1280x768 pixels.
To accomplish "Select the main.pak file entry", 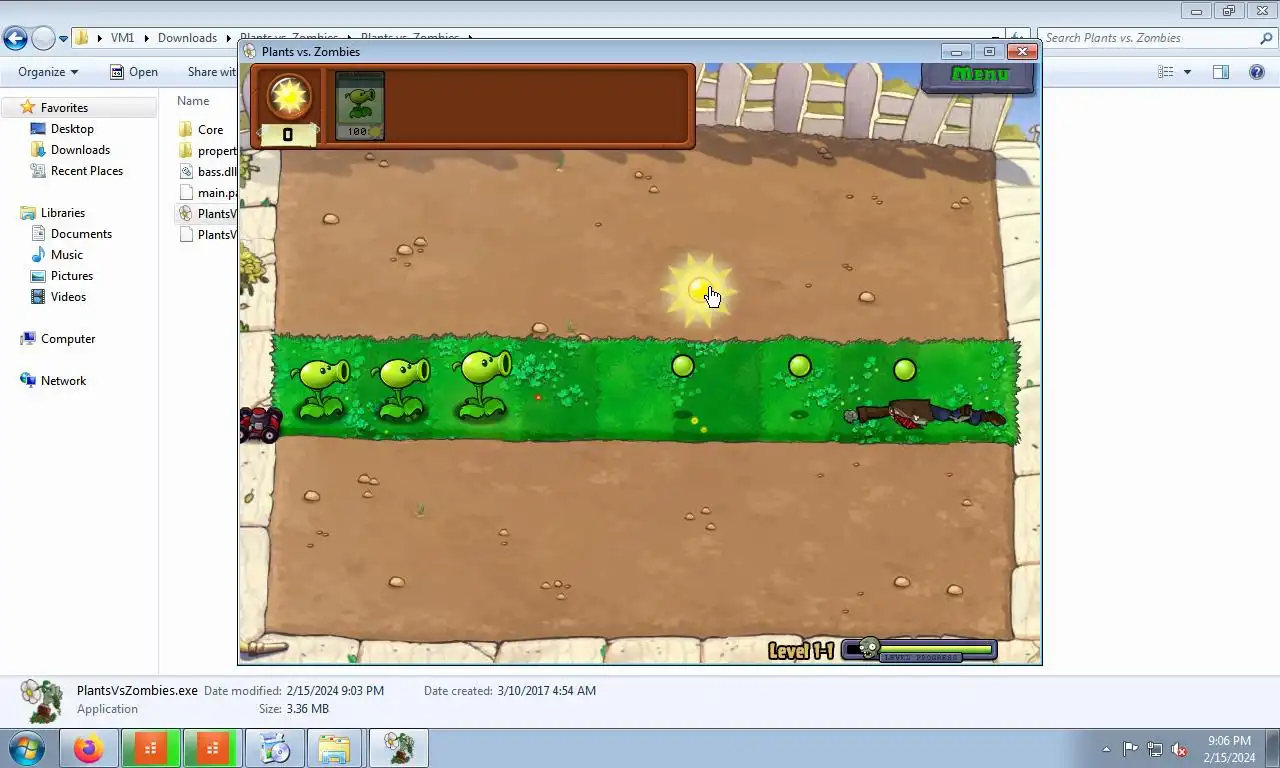I will point(208,193).
